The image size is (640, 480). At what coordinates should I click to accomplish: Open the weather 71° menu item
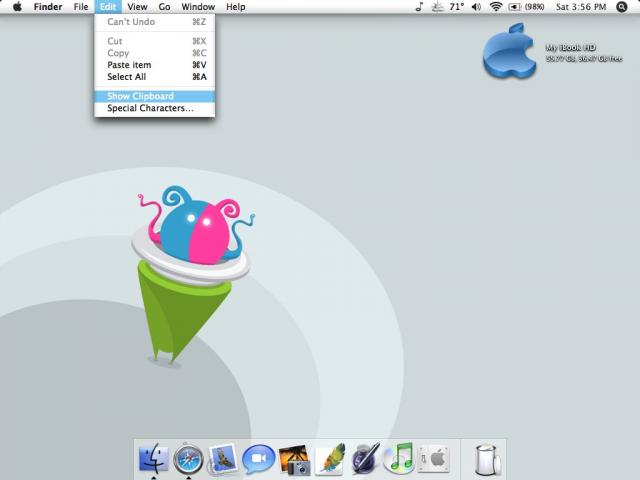coord(448,7)
